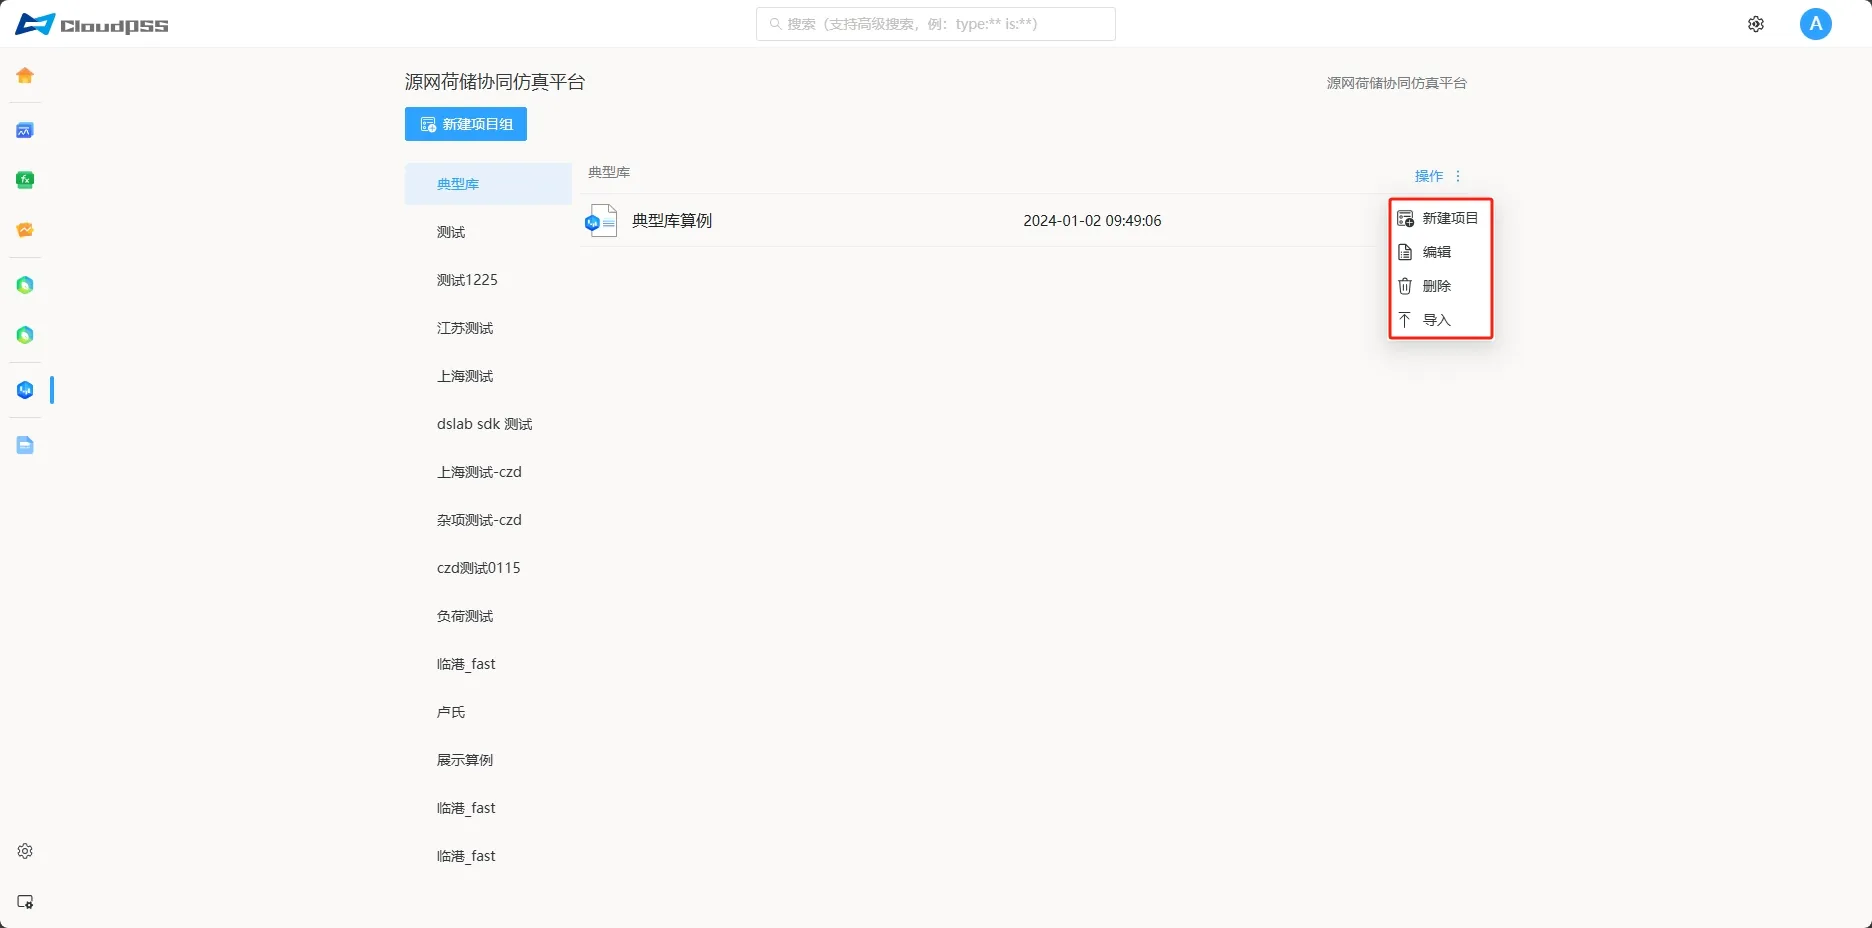Screen dimensions: 1872x928
Task: Select the active blue hexagon sidebar icon
Action: click(25, 390)
